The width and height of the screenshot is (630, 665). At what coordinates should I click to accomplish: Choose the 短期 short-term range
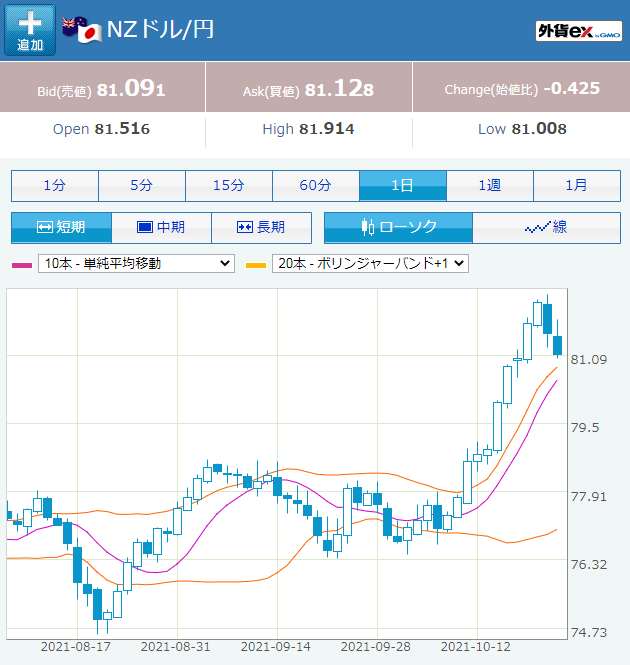click(x=62, y=228)
